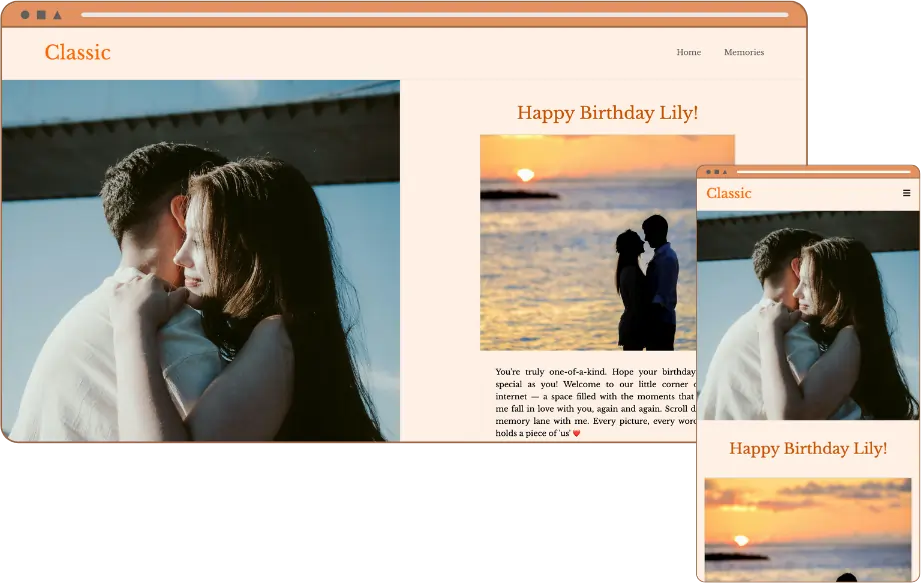Open the hamburger menu in mobile preview
The width and height of the screenshot is (921, 583).
(x=906, y=193)
